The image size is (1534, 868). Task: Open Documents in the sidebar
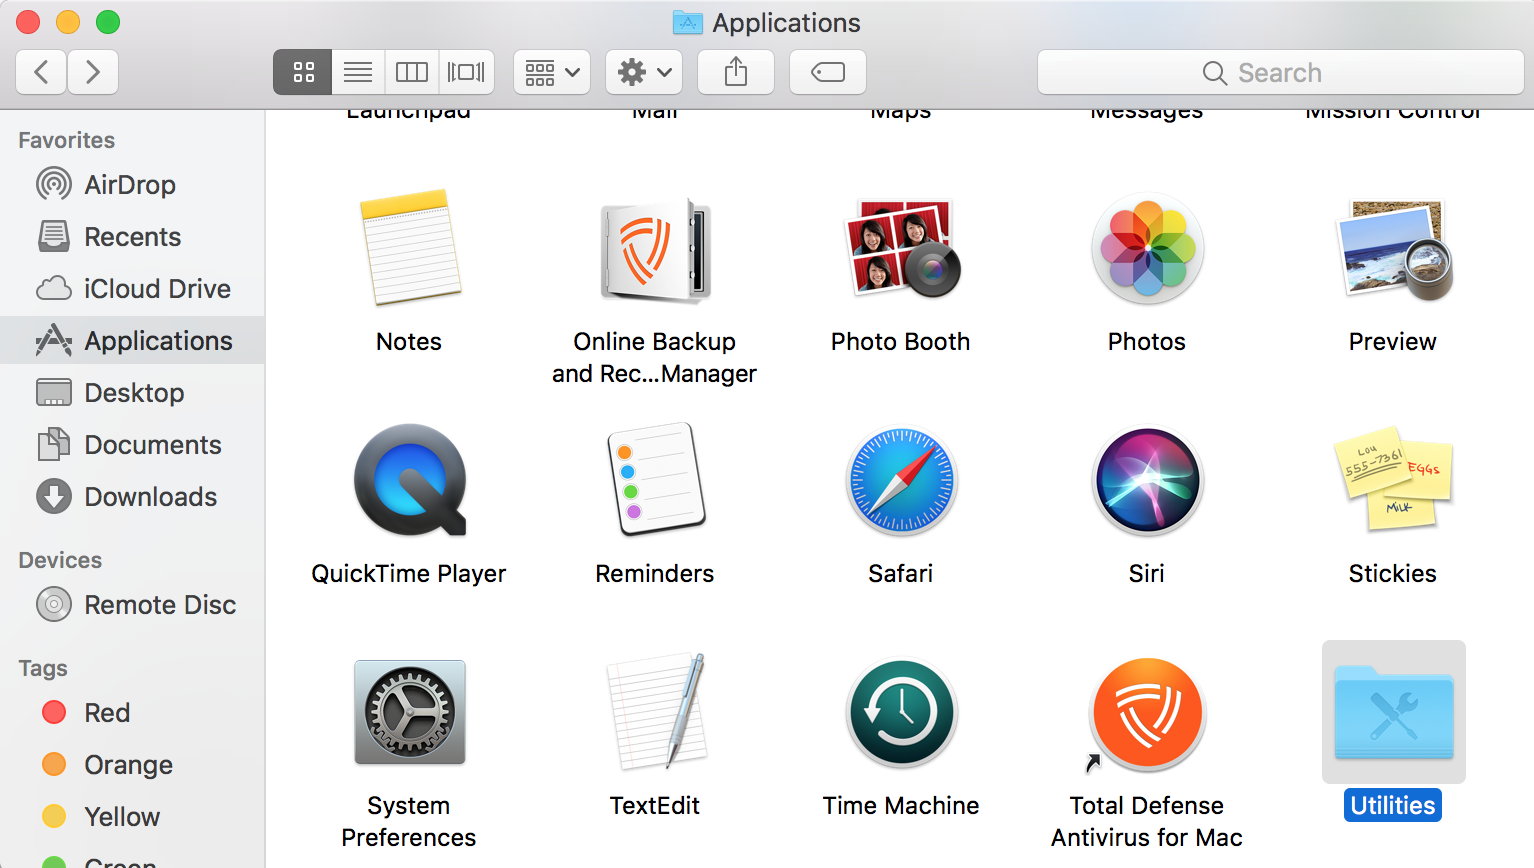pos(132,445)
